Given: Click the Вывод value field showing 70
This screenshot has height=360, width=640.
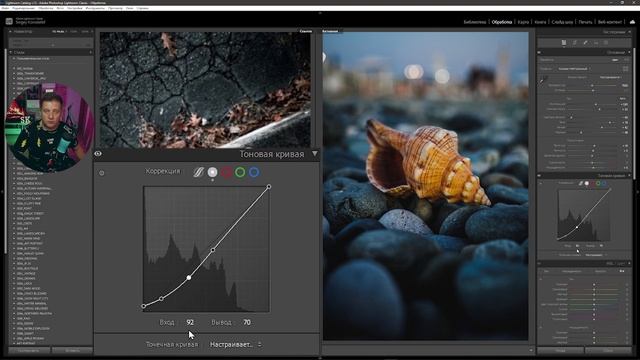Looking at the screenshot, I should tap(247, 322).
